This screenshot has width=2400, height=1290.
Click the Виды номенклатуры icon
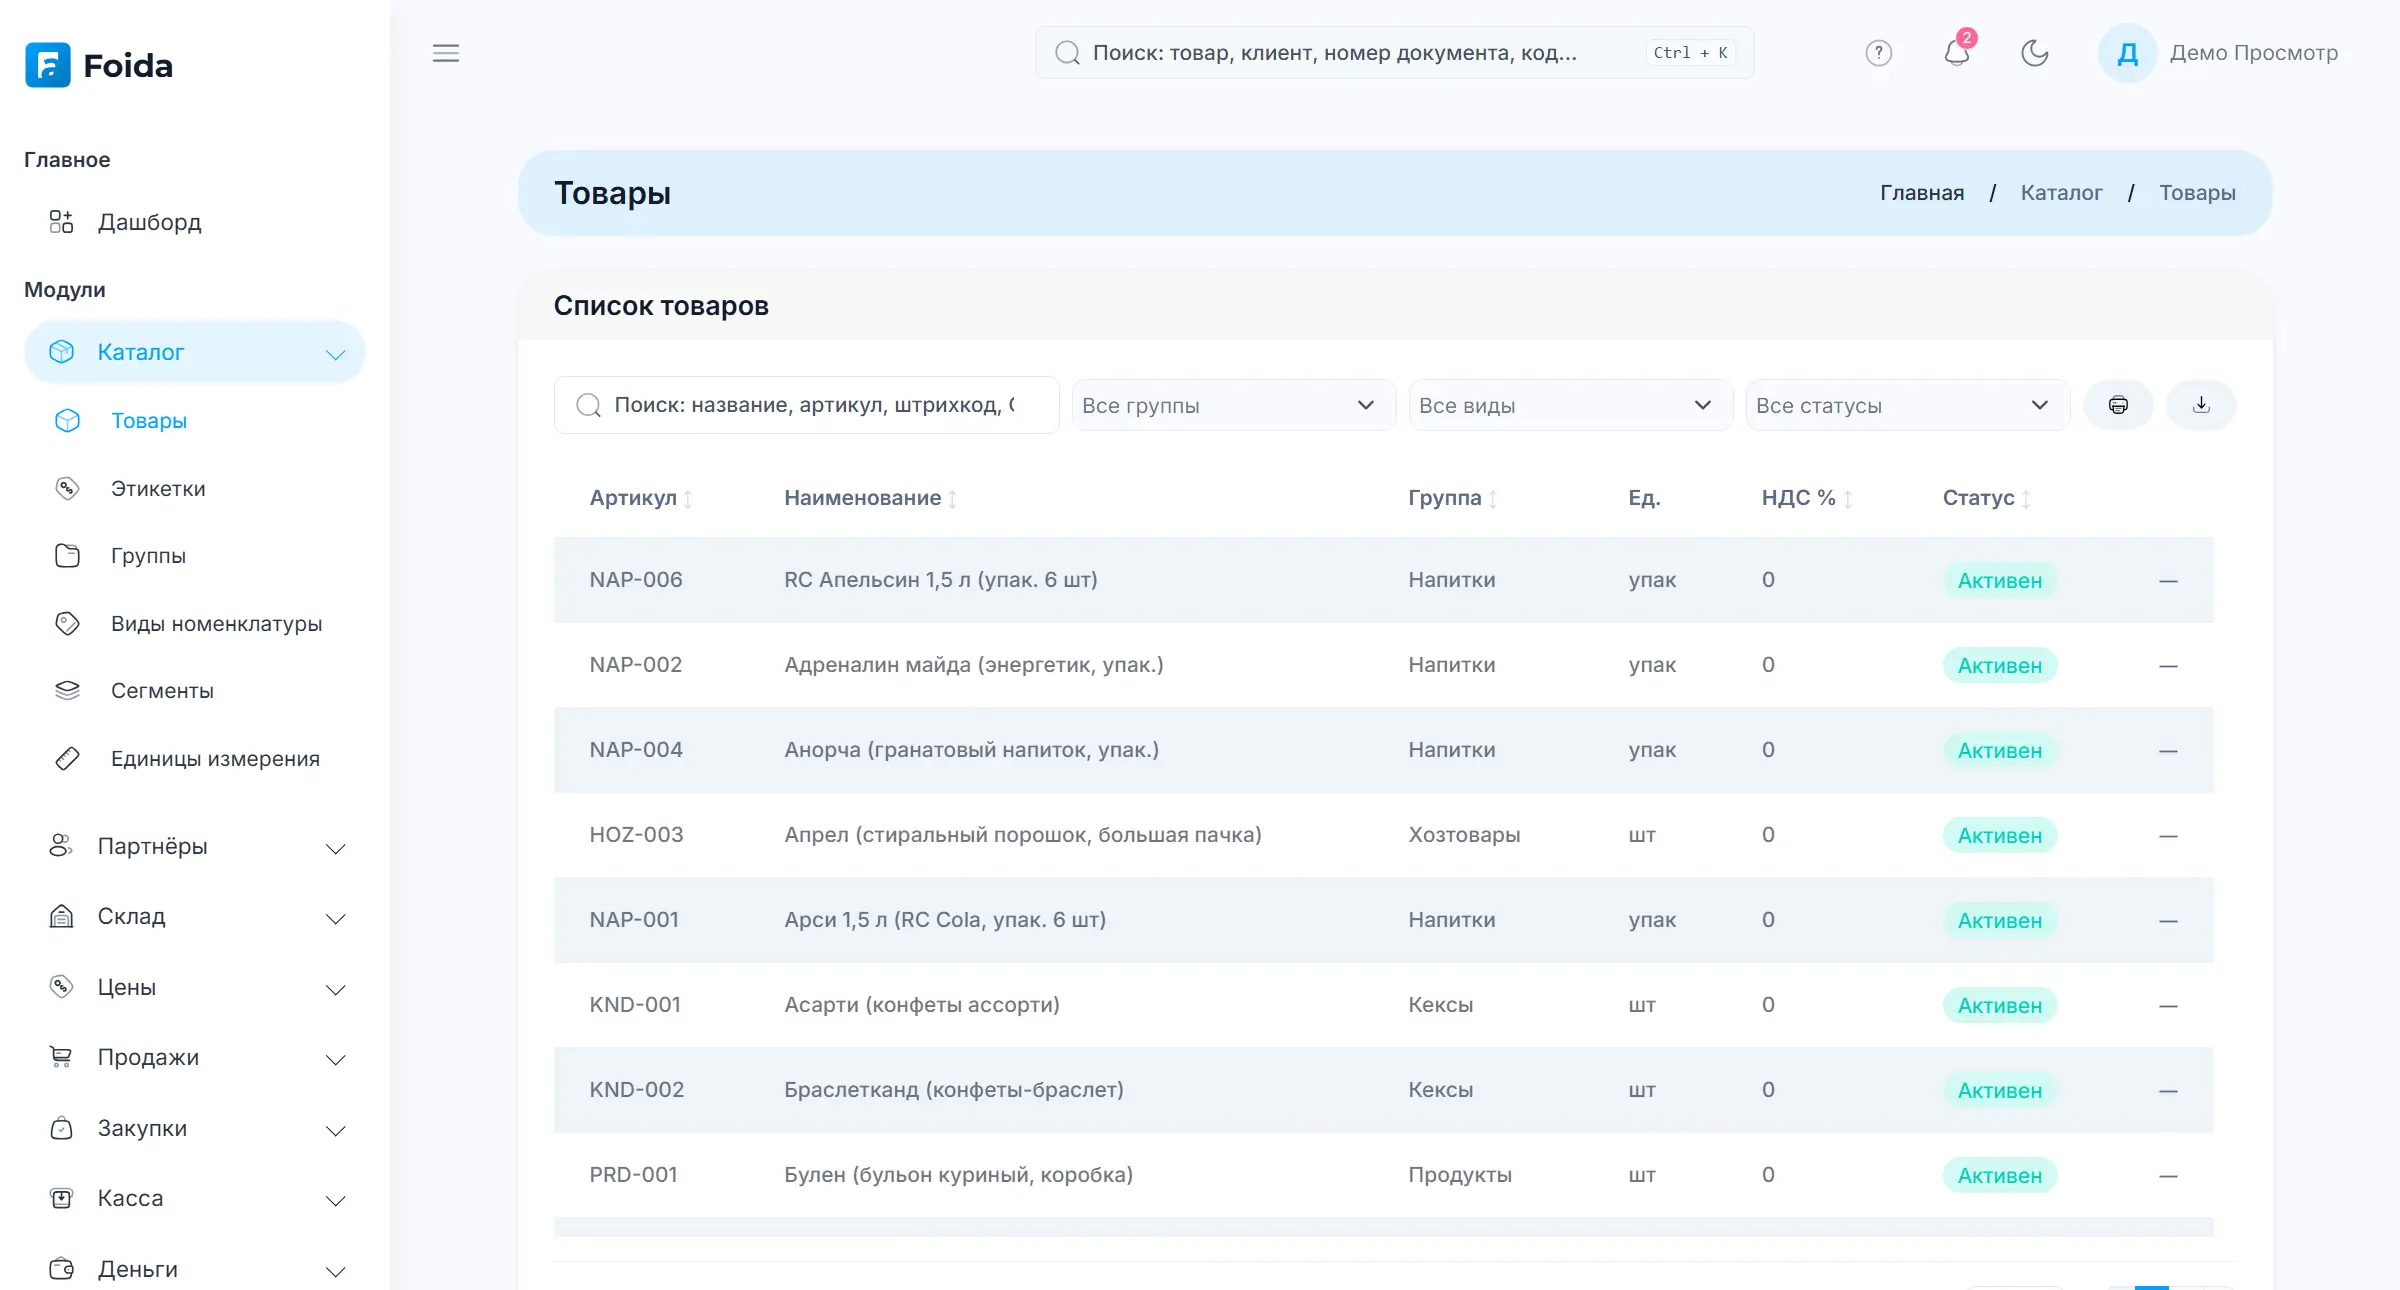(67, 624)
